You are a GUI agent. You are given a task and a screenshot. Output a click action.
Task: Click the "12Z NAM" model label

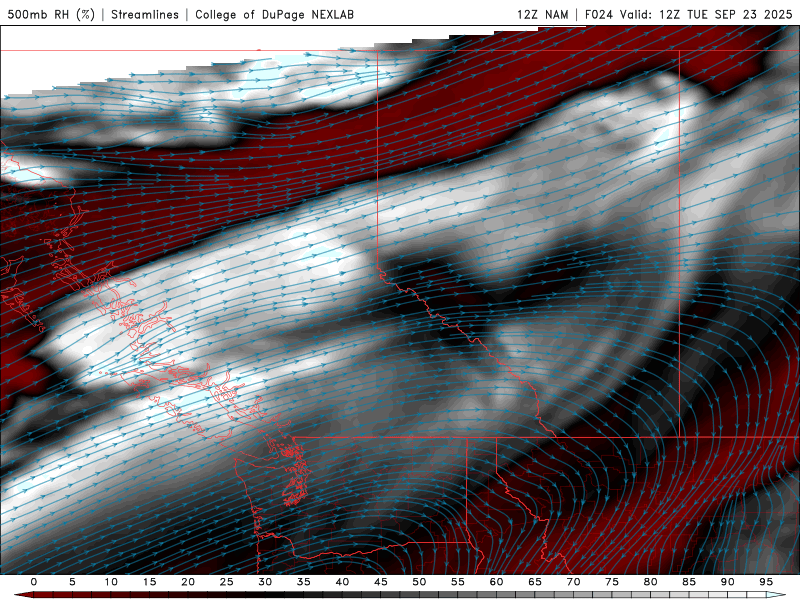click(543, 15)
